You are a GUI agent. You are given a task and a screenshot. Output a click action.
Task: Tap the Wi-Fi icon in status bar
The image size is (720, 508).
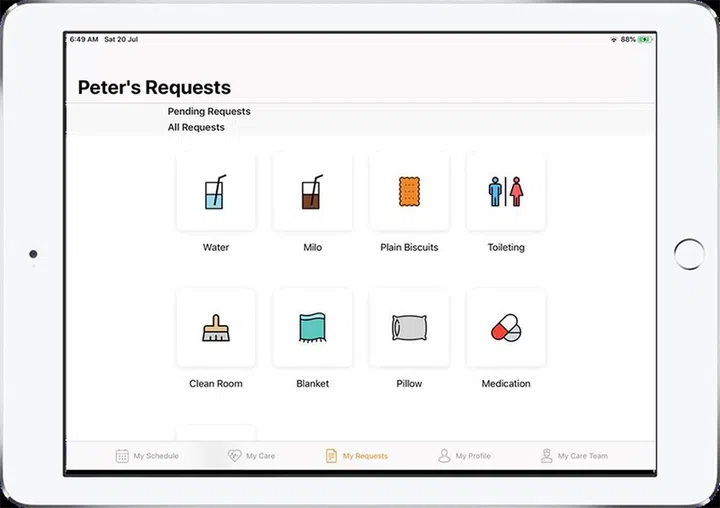(x=613, y=40)
